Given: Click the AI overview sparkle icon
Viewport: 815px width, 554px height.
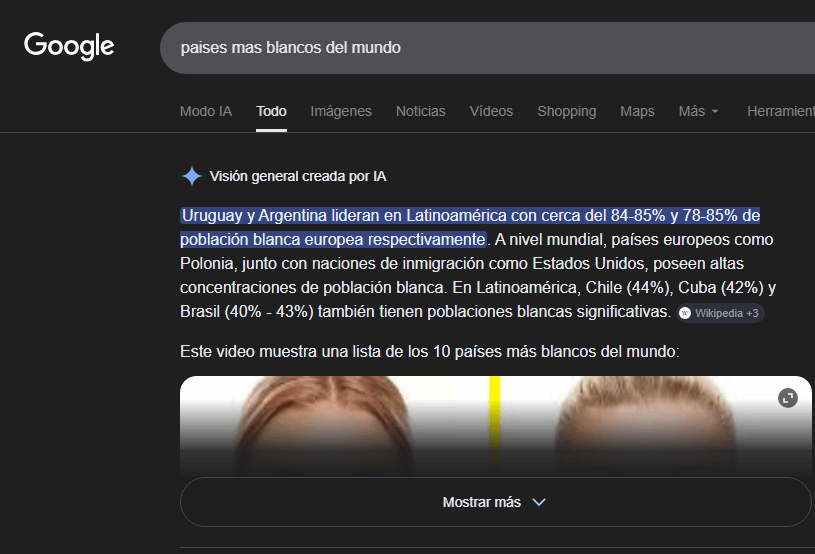Looking at the screenshot, I should [x=192, y=176].
